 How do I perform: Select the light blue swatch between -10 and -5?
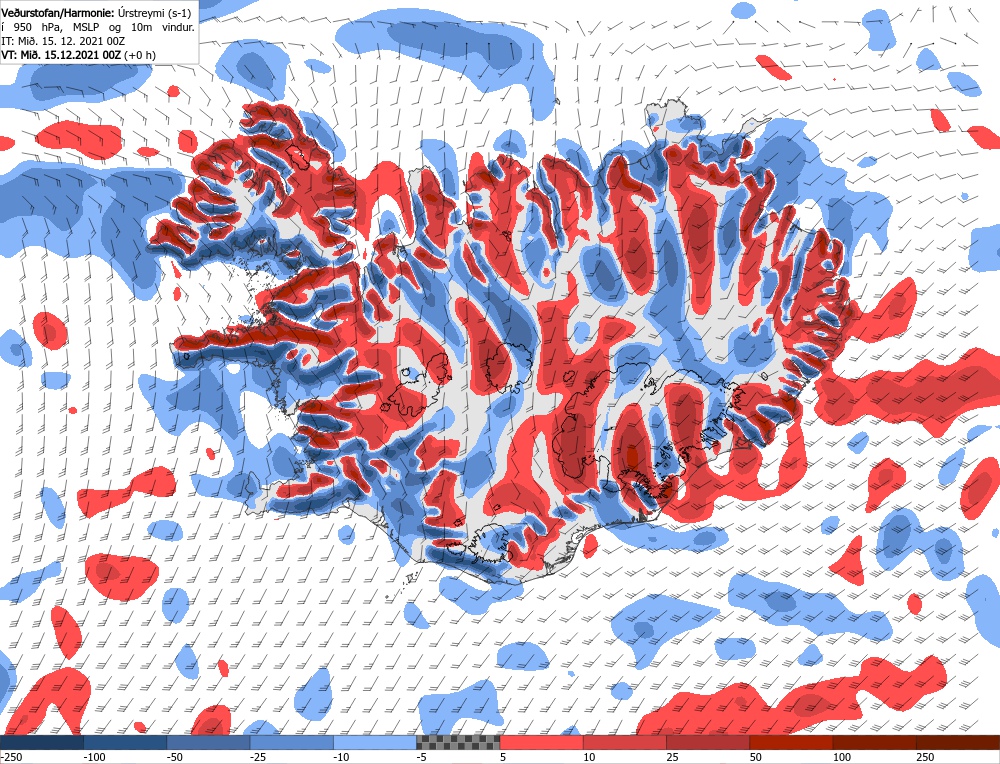point(375,742)
